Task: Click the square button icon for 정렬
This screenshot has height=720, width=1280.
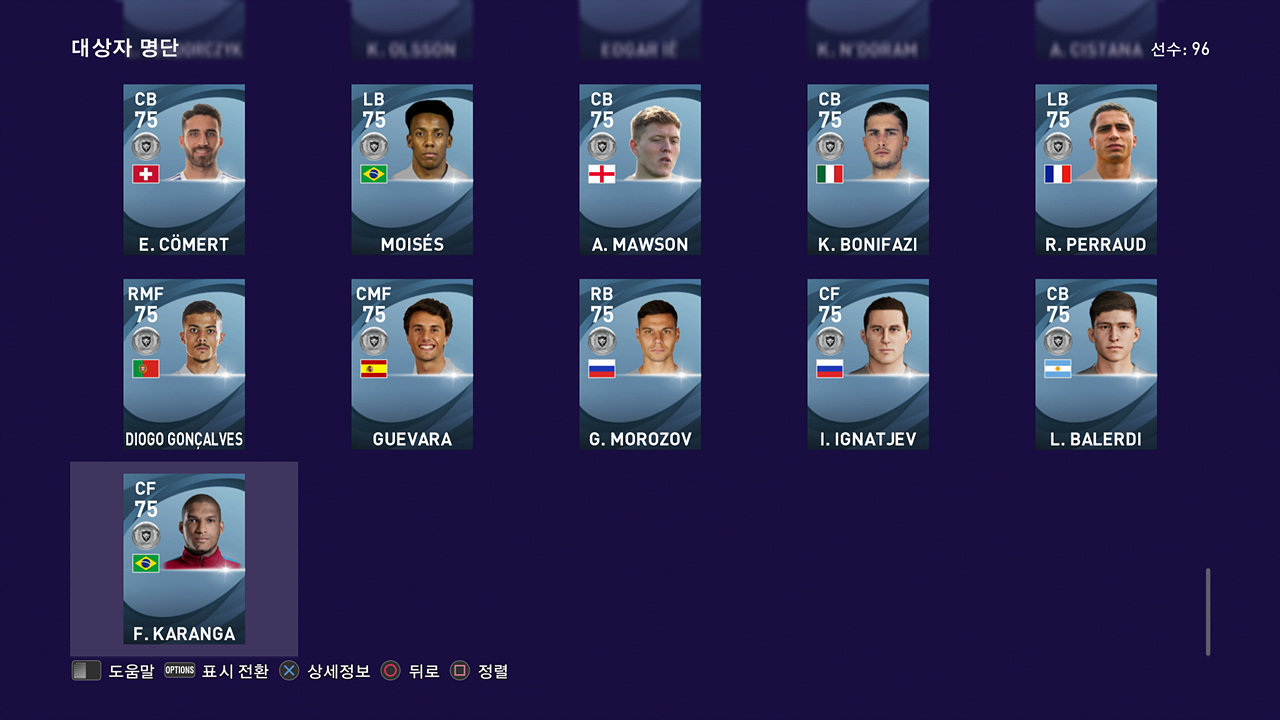Action: (x=460, y=671)
